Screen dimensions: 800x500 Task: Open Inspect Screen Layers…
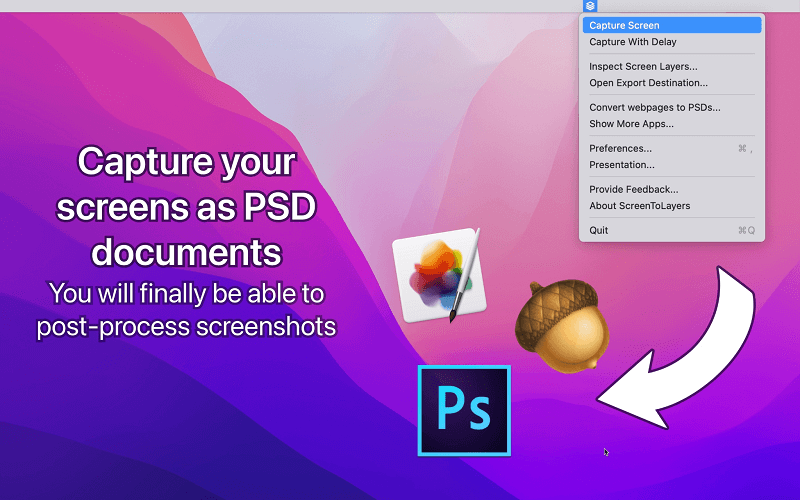[x=672, y=66]
